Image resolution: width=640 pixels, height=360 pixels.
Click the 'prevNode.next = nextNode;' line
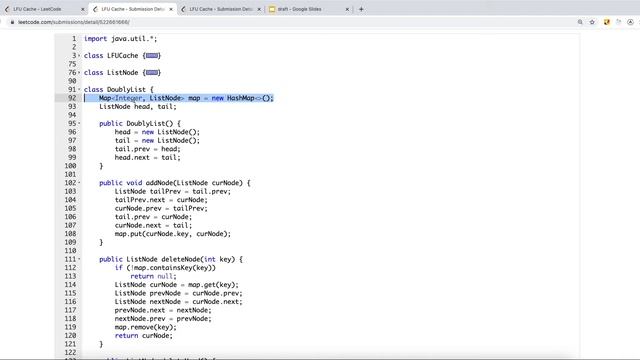163,310
